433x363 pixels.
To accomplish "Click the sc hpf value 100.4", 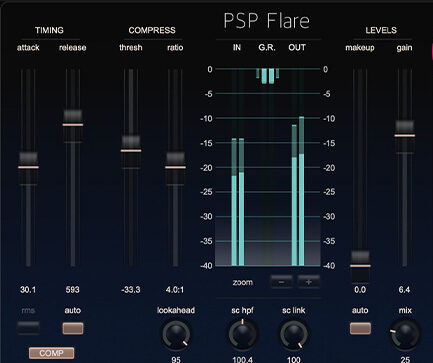I will point(242,360).
